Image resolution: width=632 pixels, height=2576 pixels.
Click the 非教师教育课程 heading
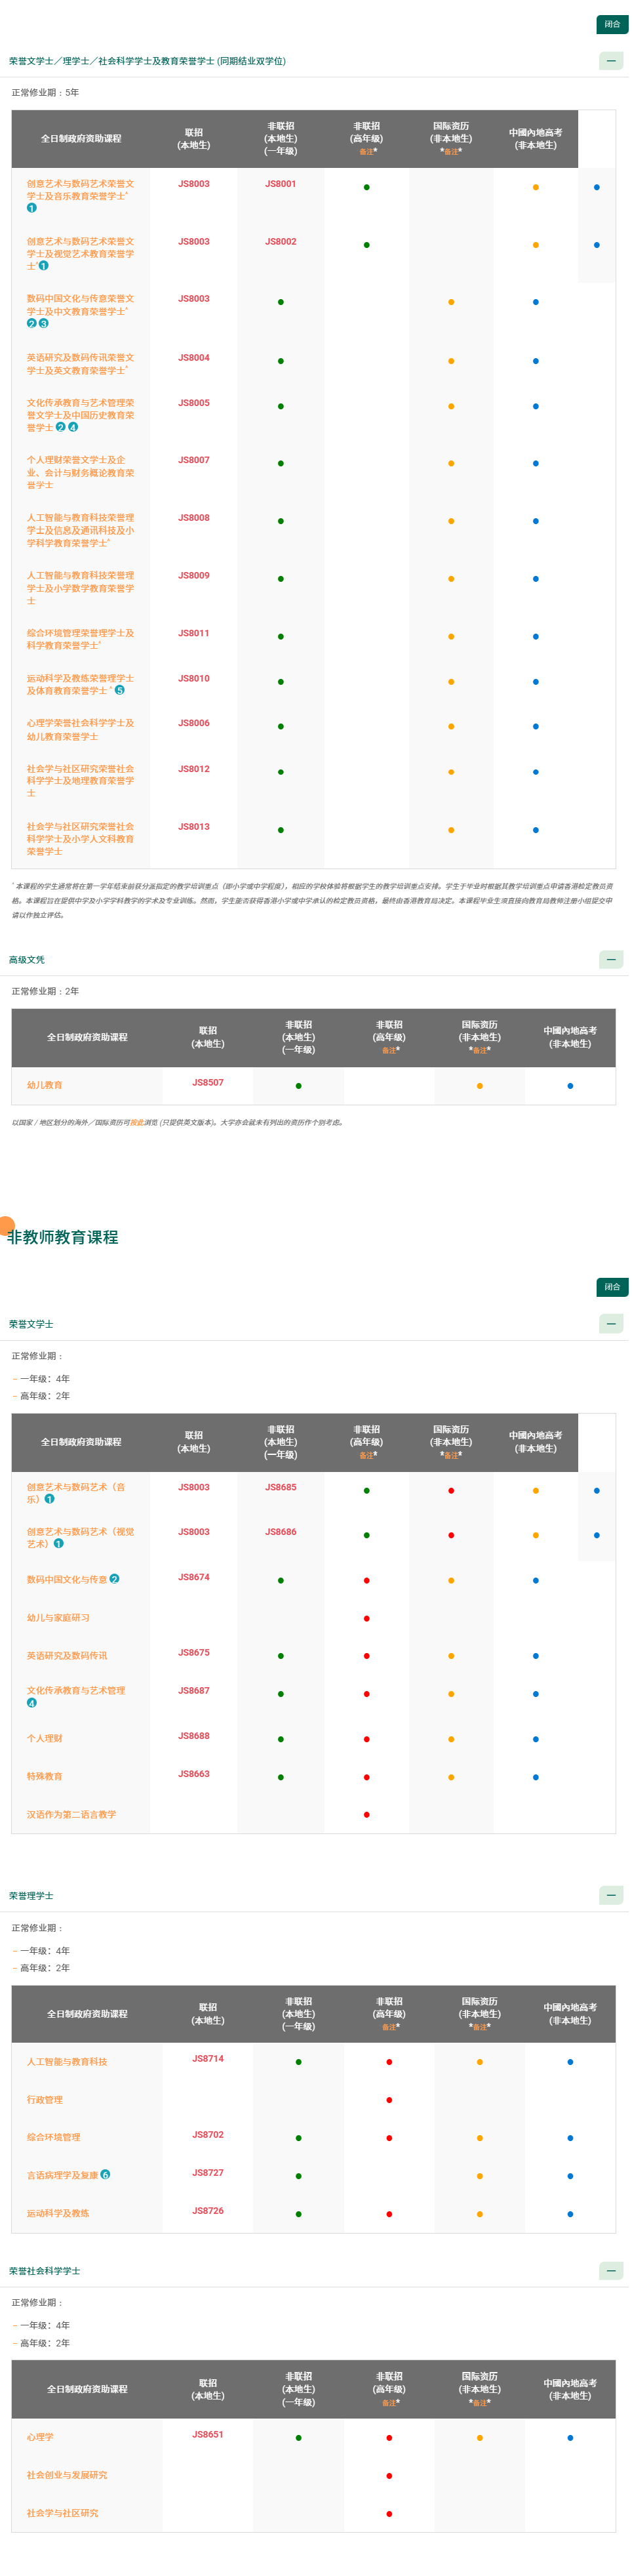point(63,1237)
